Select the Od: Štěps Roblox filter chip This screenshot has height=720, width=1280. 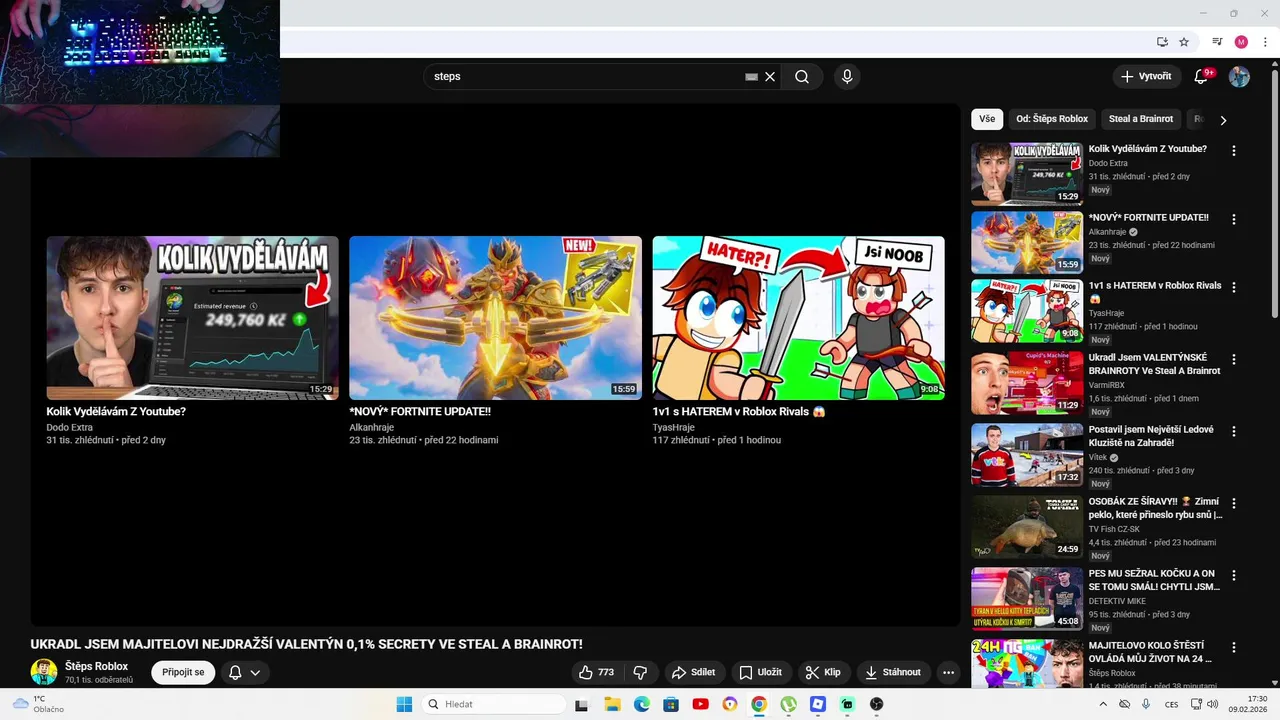[x=1052, y=119]
